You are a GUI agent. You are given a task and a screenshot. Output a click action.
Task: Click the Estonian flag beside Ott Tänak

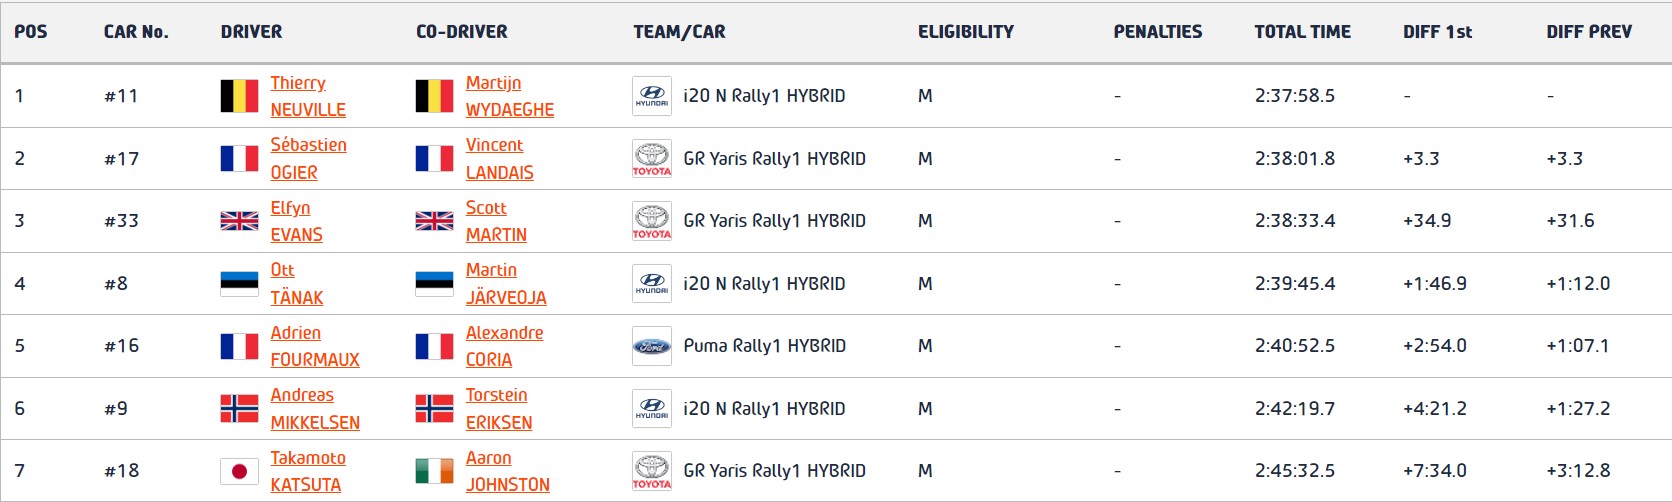(x=239, y=284)
